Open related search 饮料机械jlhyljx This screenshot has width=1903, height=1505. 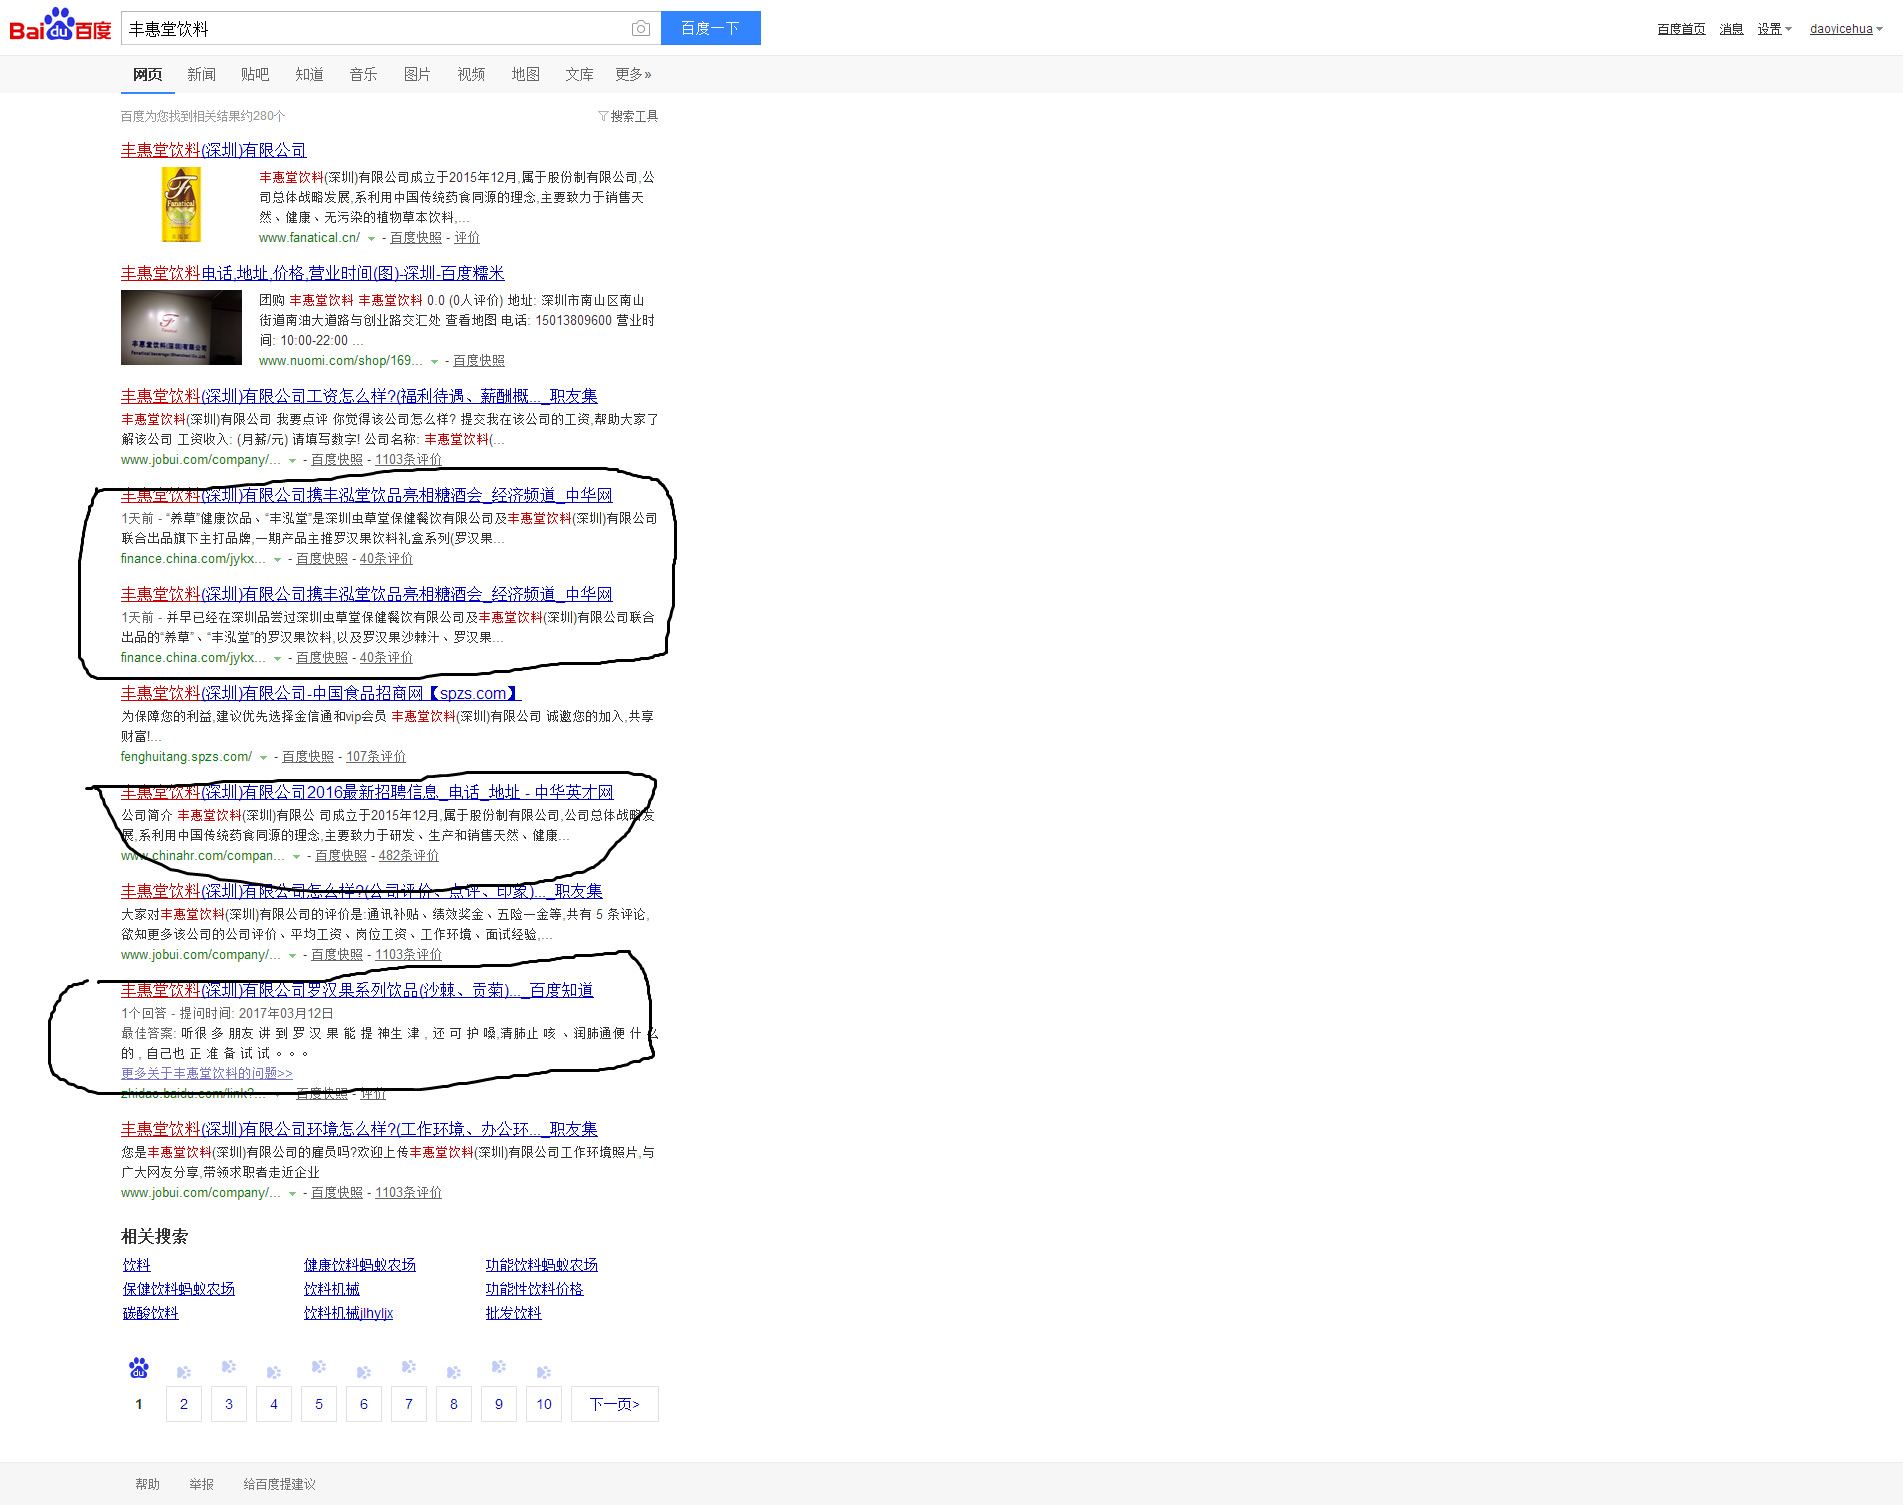349,1313
